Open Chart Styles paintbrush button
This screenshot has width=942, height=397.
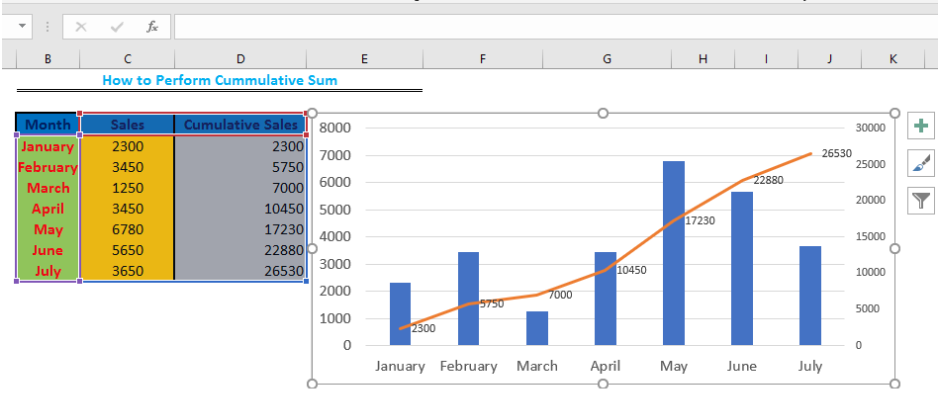(x=920, y=163)
